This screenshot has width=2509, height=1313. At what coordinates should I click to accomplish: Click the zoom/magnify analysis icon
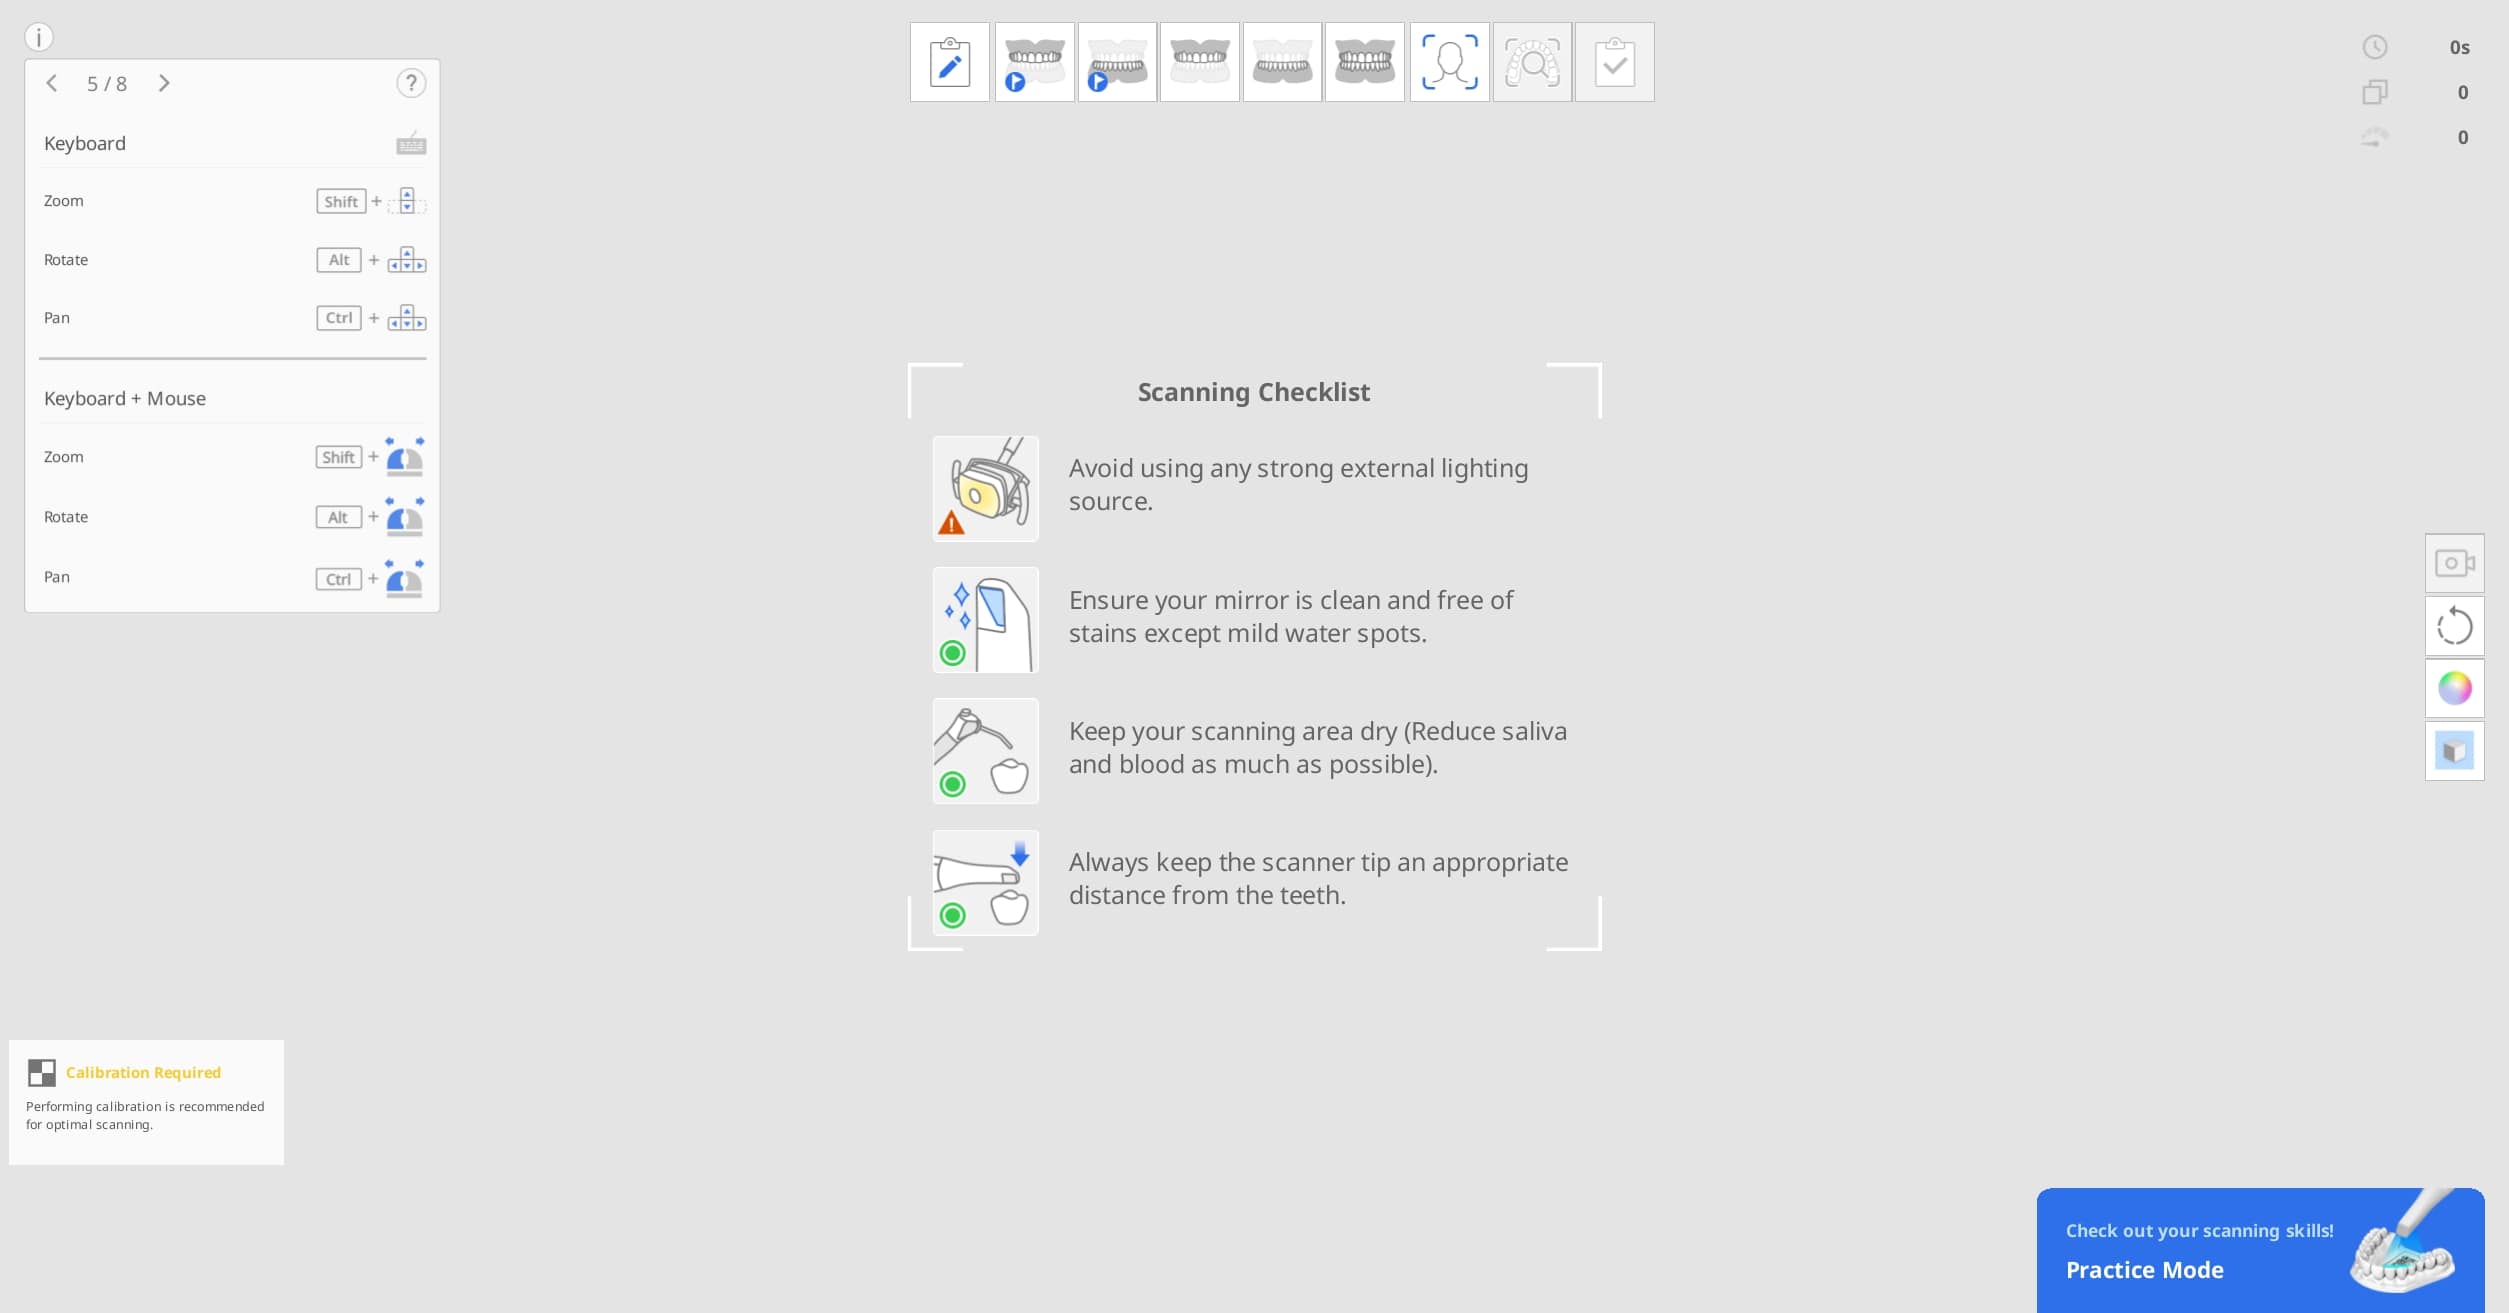point(1528,61)
